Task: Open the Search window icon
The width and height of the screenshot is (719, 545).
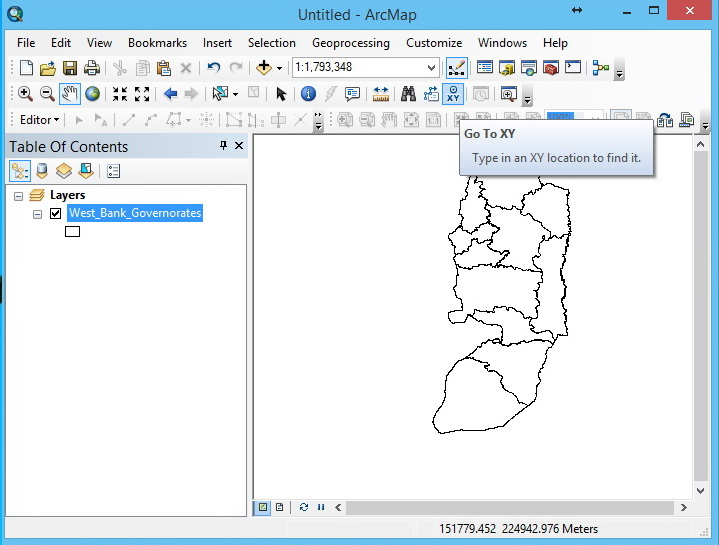Action: pos(529,68)
